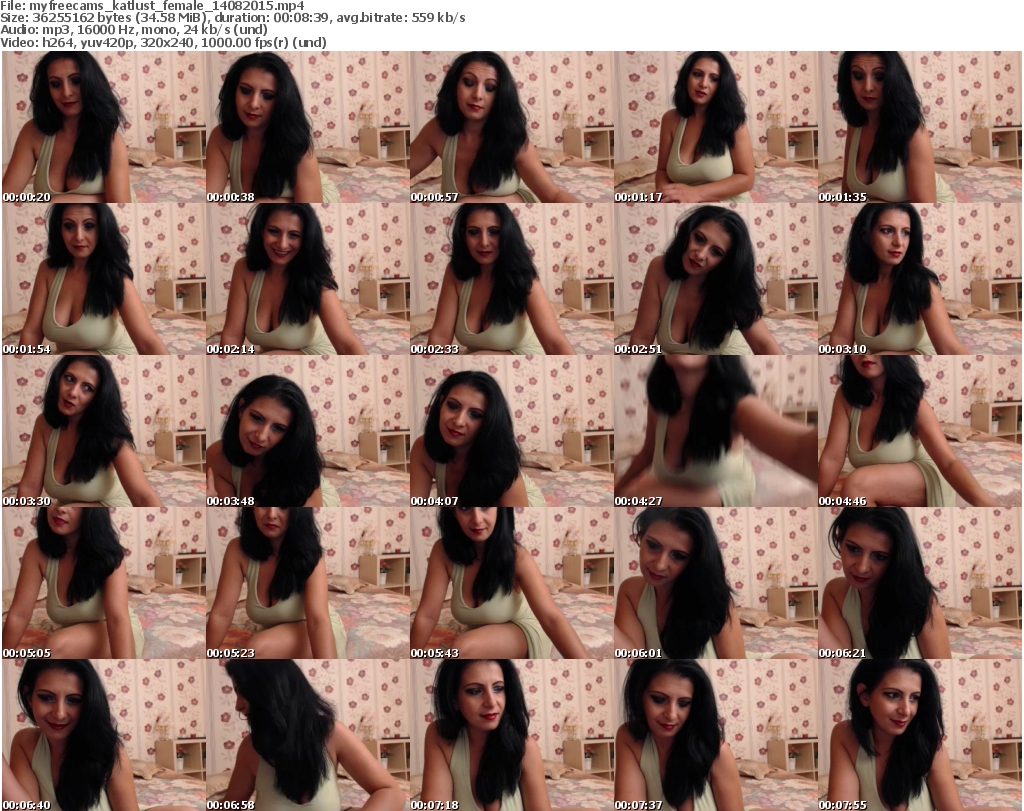Open the frame stamped 00:03:10
This screenshot has width=1024, height=811.
(920, 279)
